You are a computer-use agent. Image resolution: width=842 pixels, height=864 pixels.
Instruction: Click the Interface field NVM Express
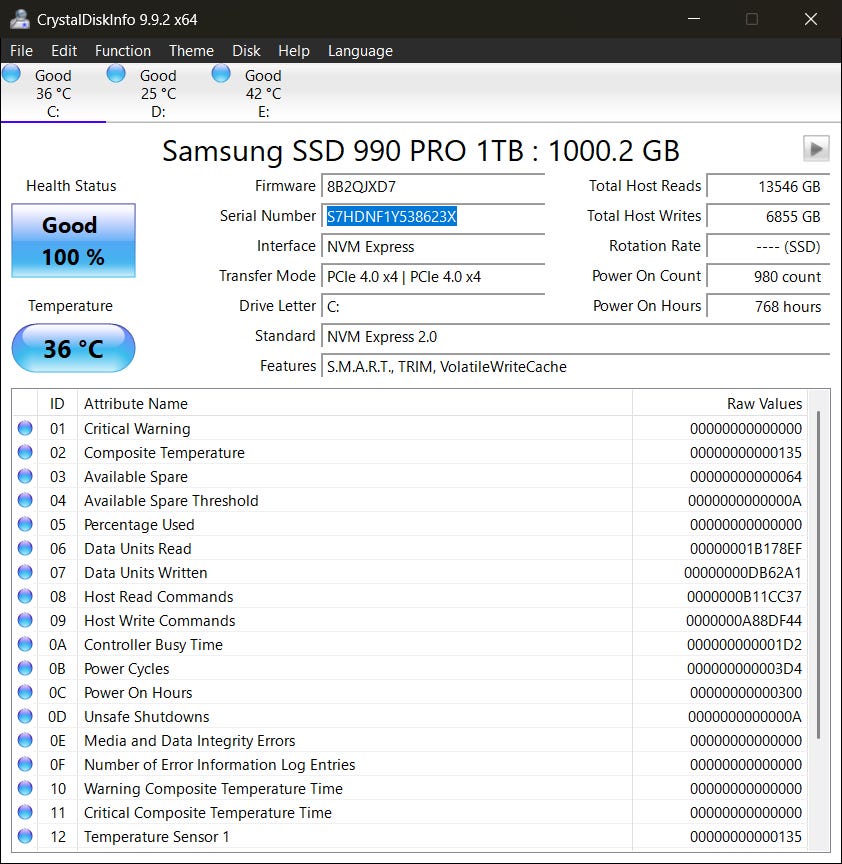[x=433, y=246]
